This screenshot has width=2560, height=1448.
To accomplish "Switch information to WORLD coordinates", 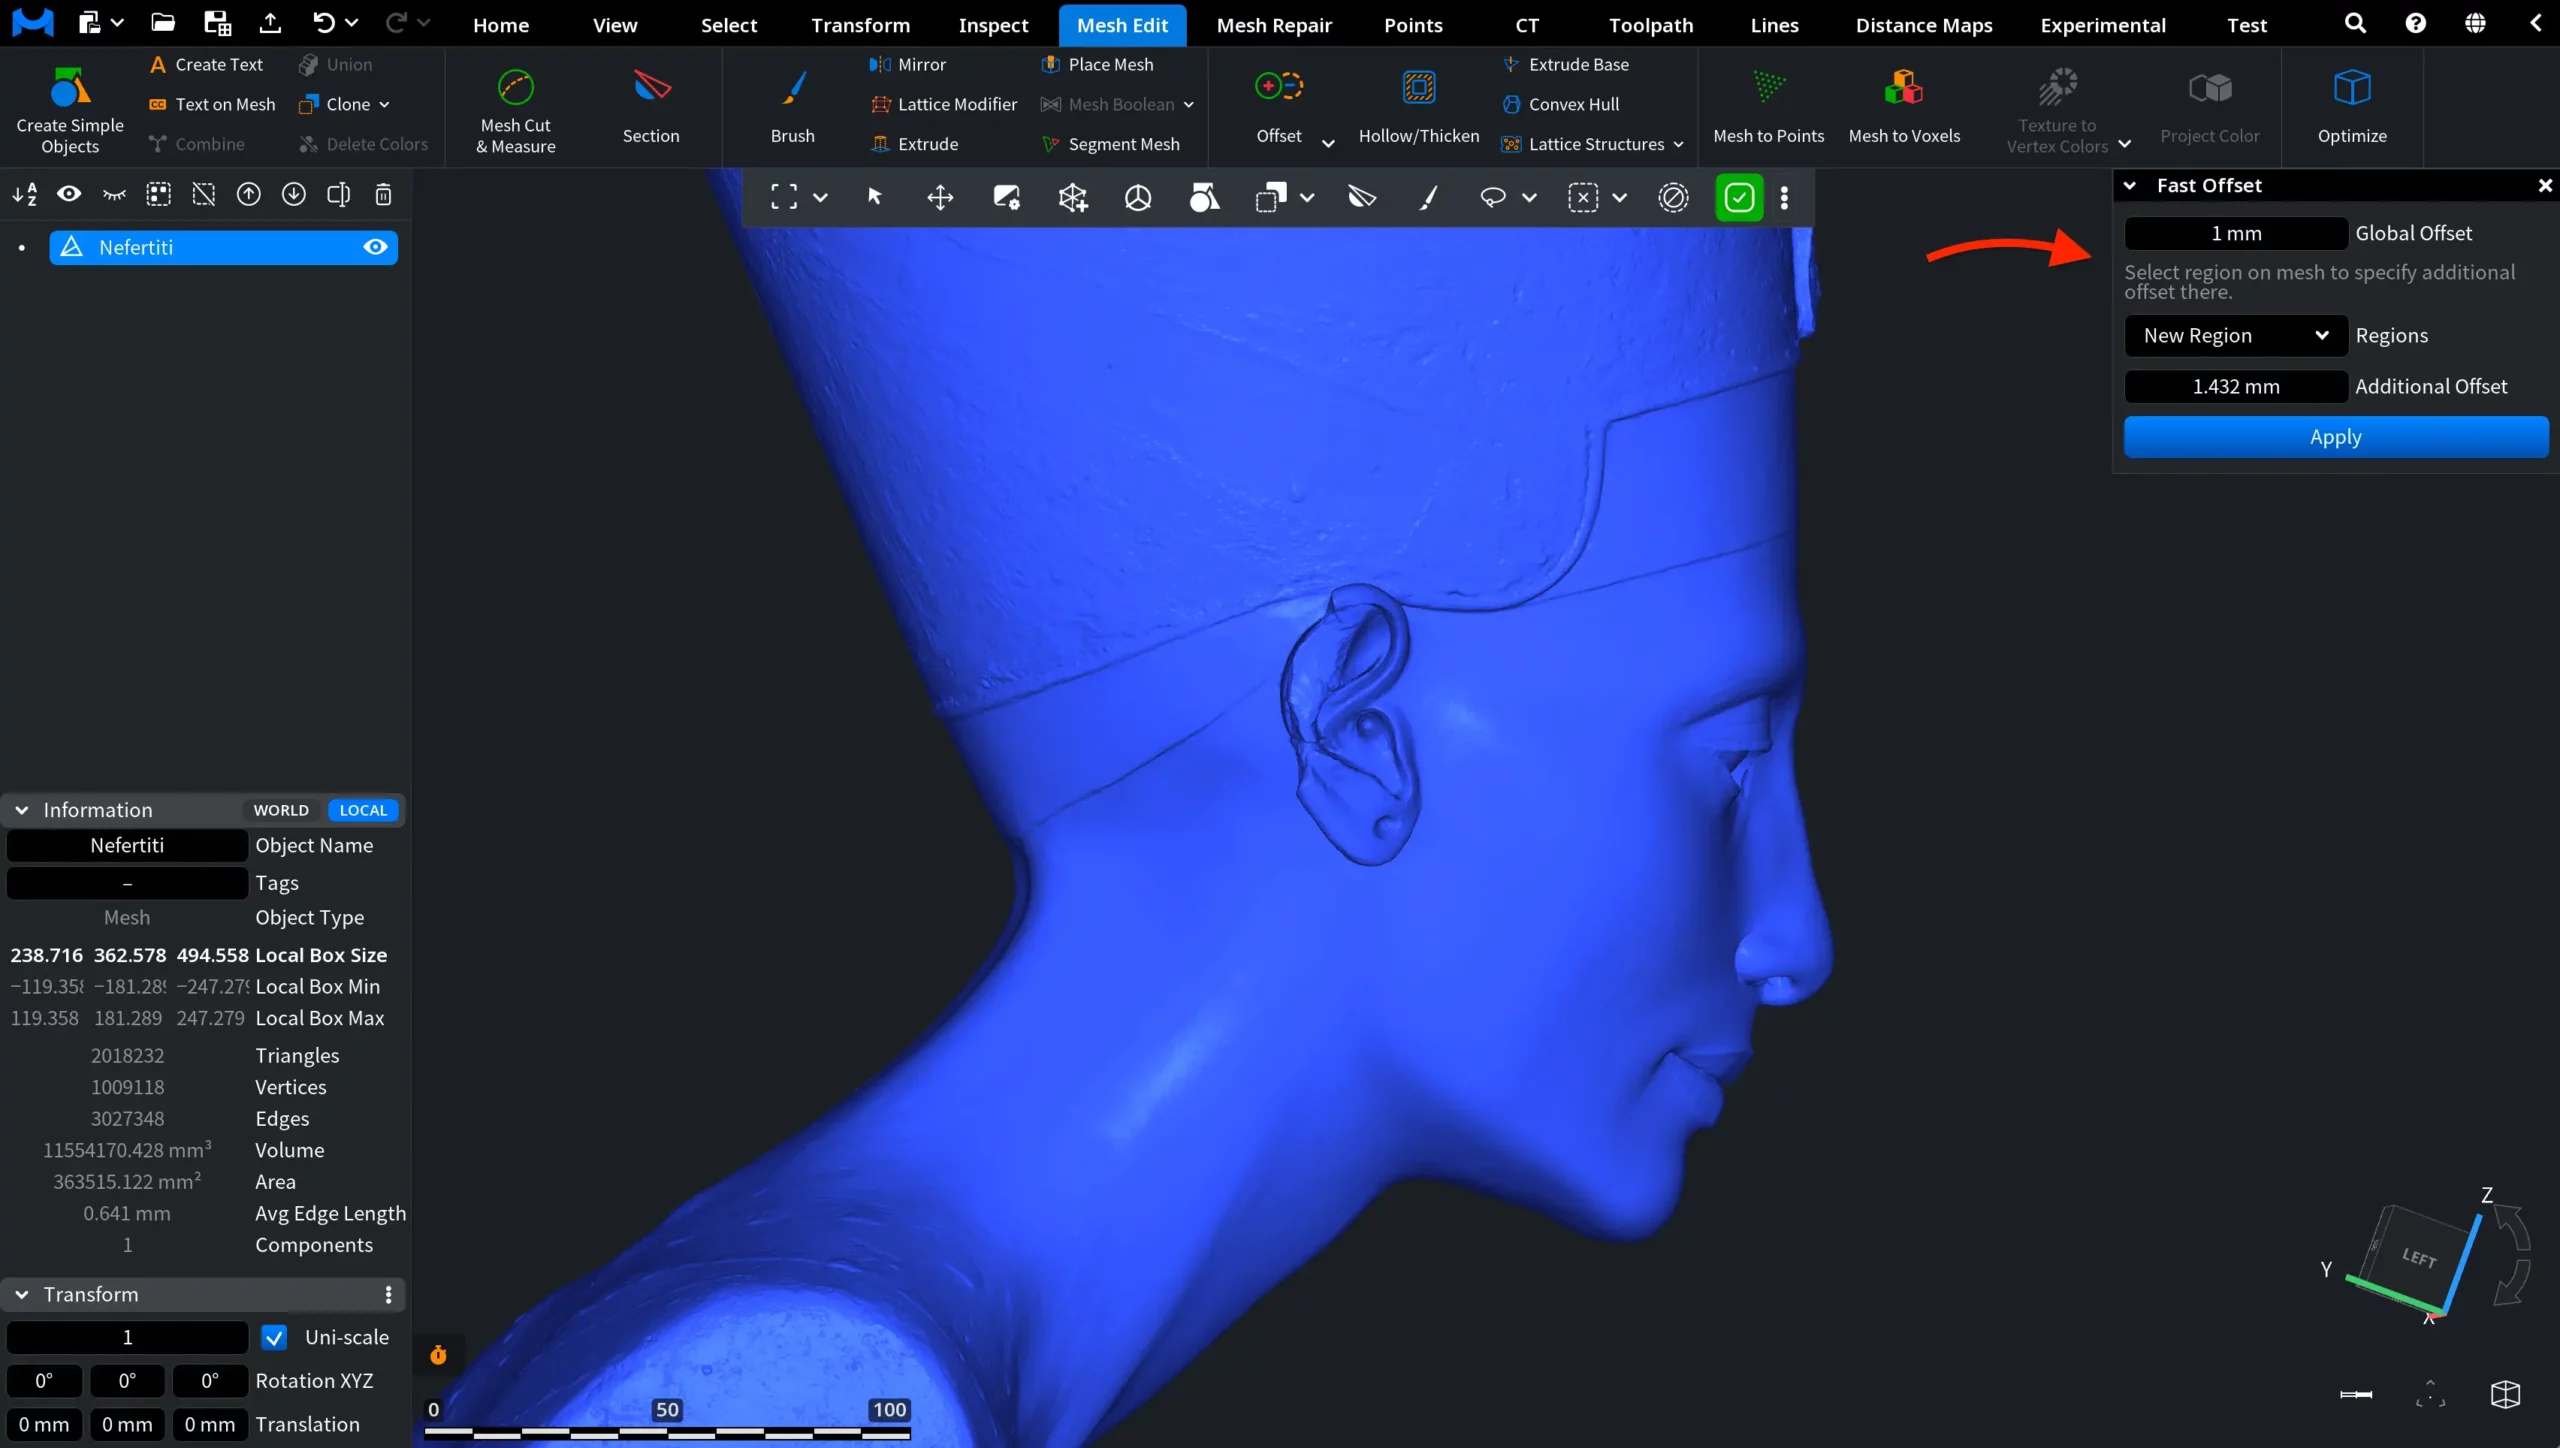I will (x=281, y=810).
